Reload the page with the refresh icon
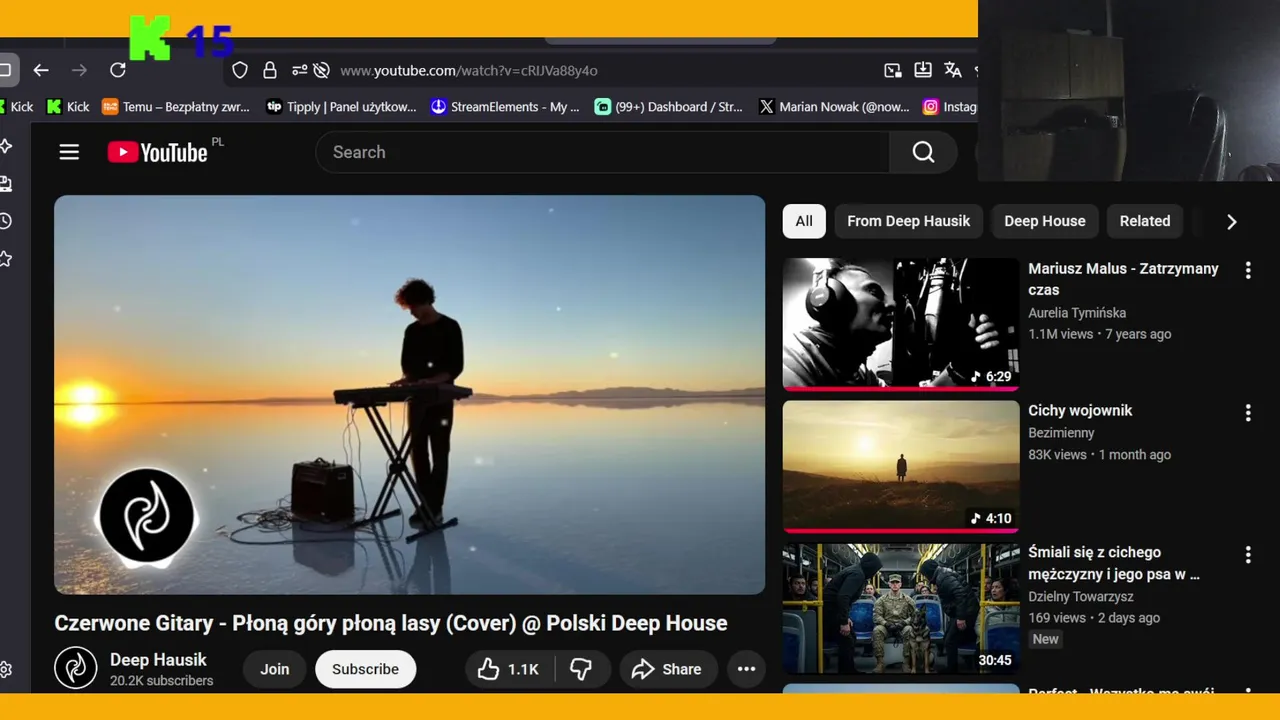The image size is (1280, 720). point(118,70)
